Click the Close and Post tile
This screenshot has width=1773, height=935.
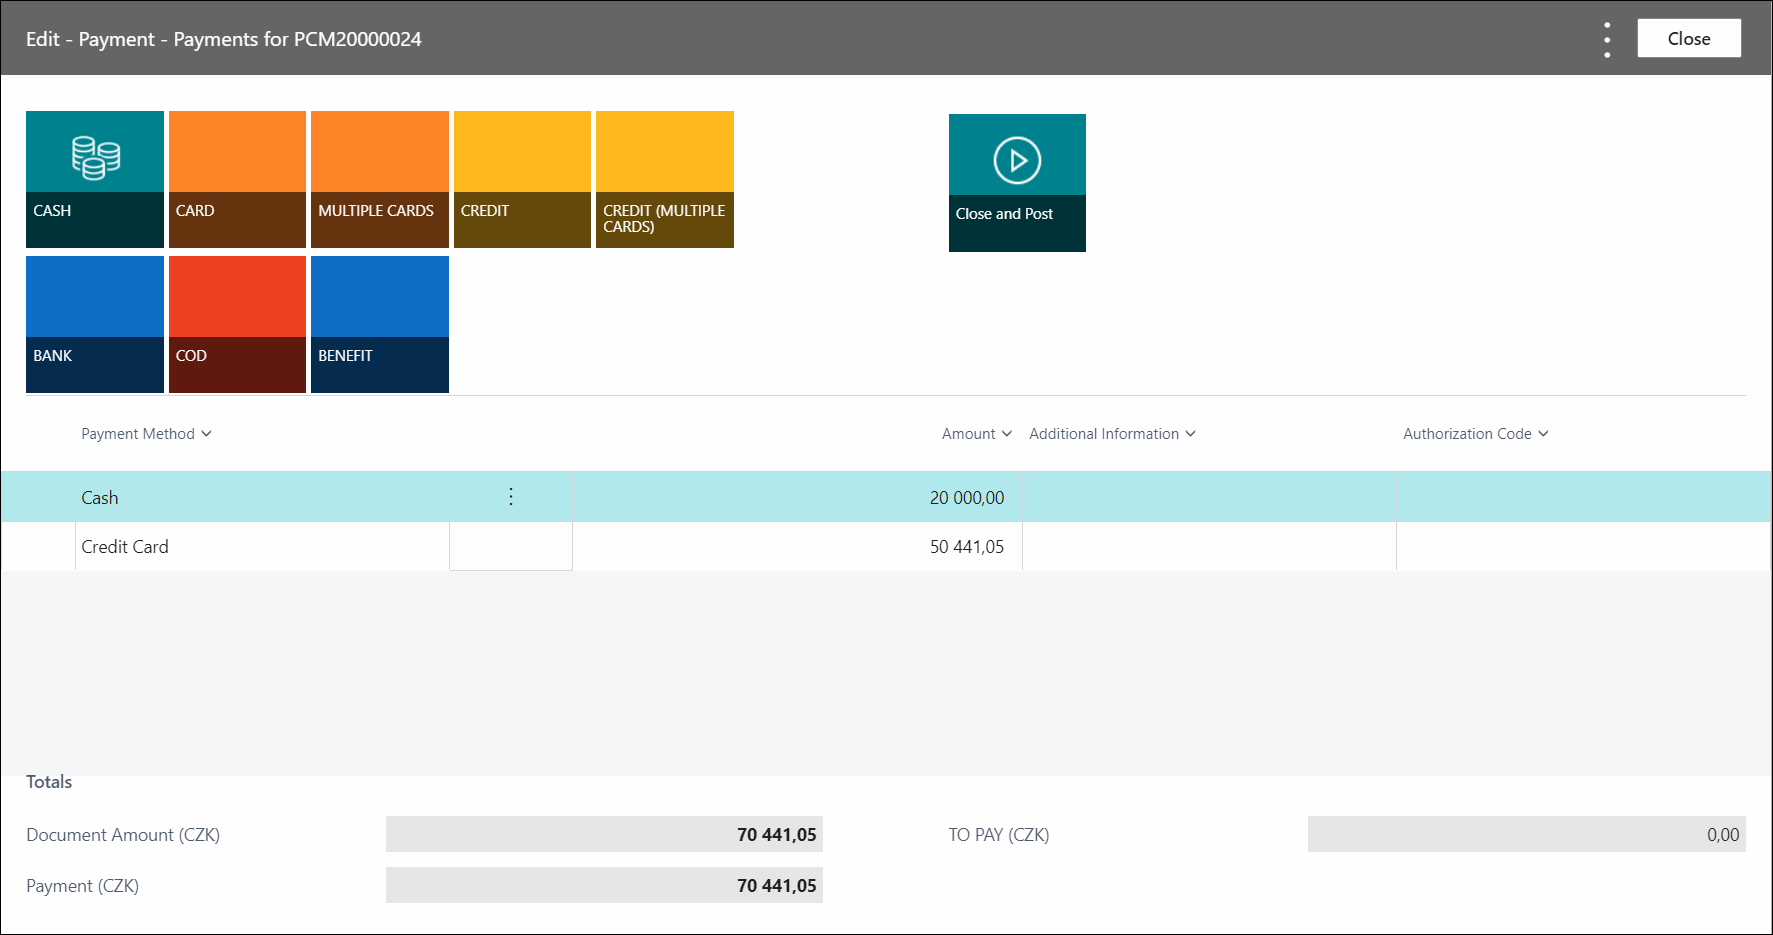pos(1017,183)
